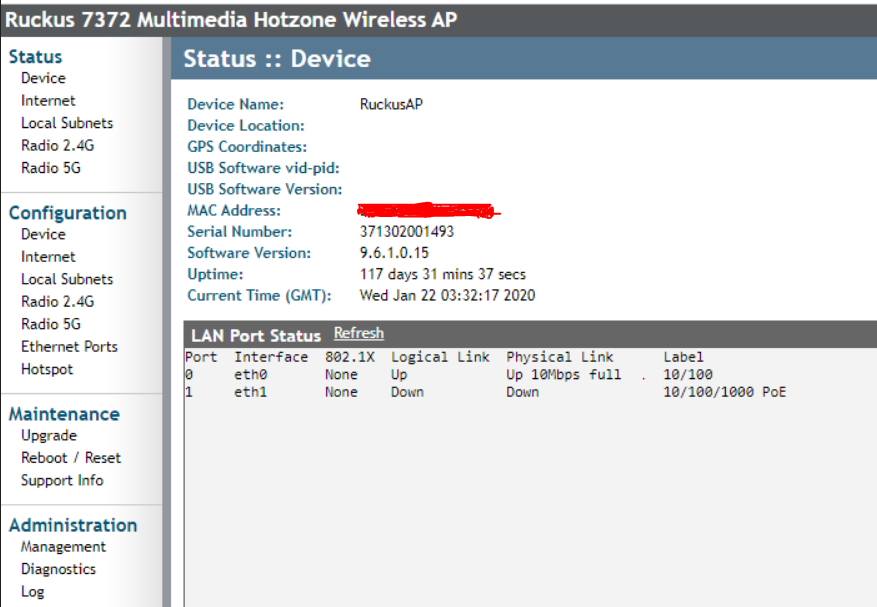Click 'Up 10Mbps full' physical link value
This screenshot has width=877, height=607.
(x=564, y=375)
